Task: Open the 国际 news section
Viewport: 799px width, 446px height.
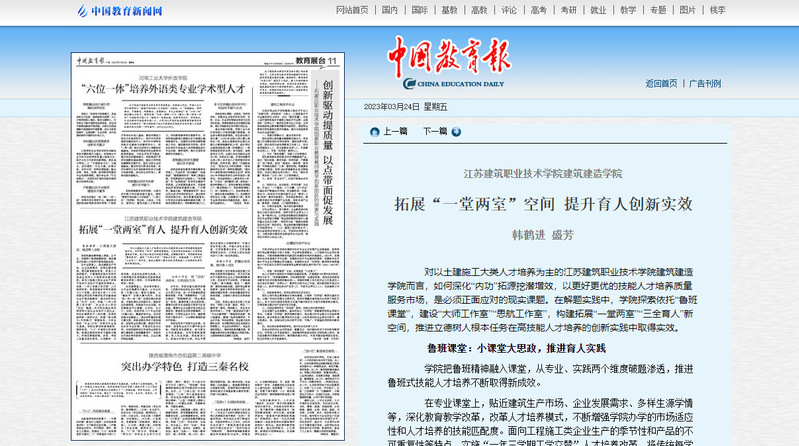Action: [420, 10]
